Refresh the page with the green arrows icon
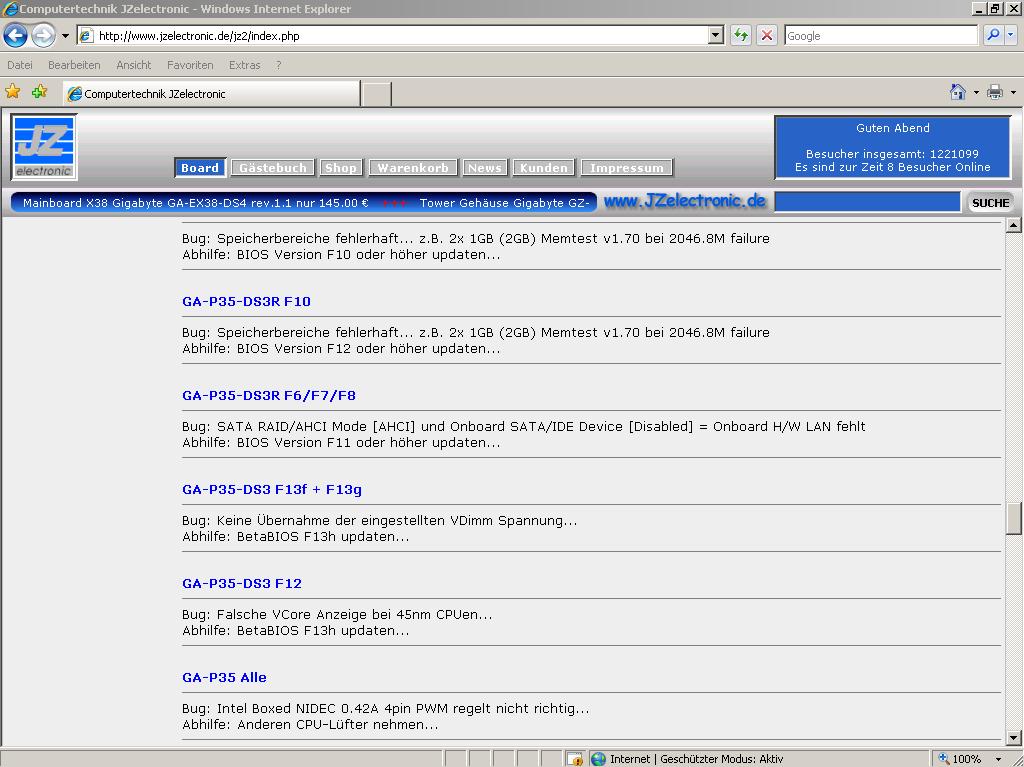The height and width of the screenshot is (767, 1024). [741, 35]
